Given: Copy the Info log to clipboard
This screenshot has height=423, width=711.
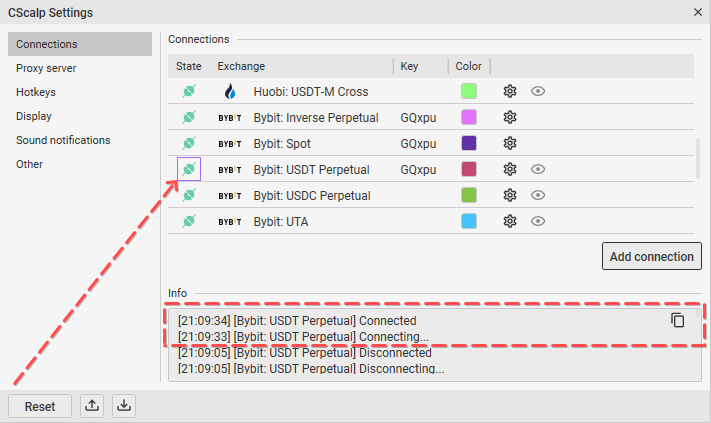Looking at the screenshot, I should pos(677,320).
